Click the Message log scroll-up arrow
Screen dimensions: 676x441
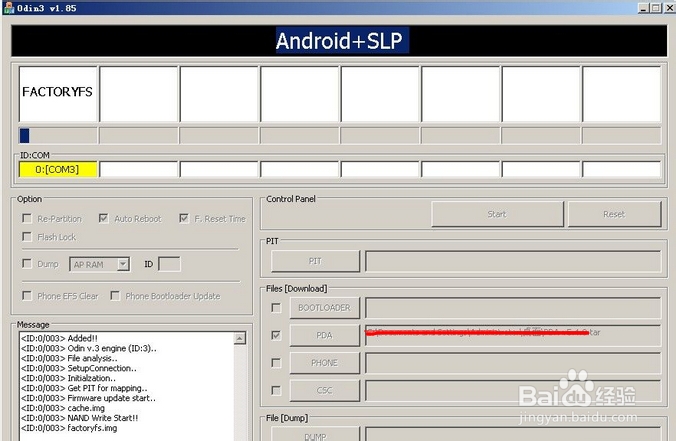click(x=240, y=338)
